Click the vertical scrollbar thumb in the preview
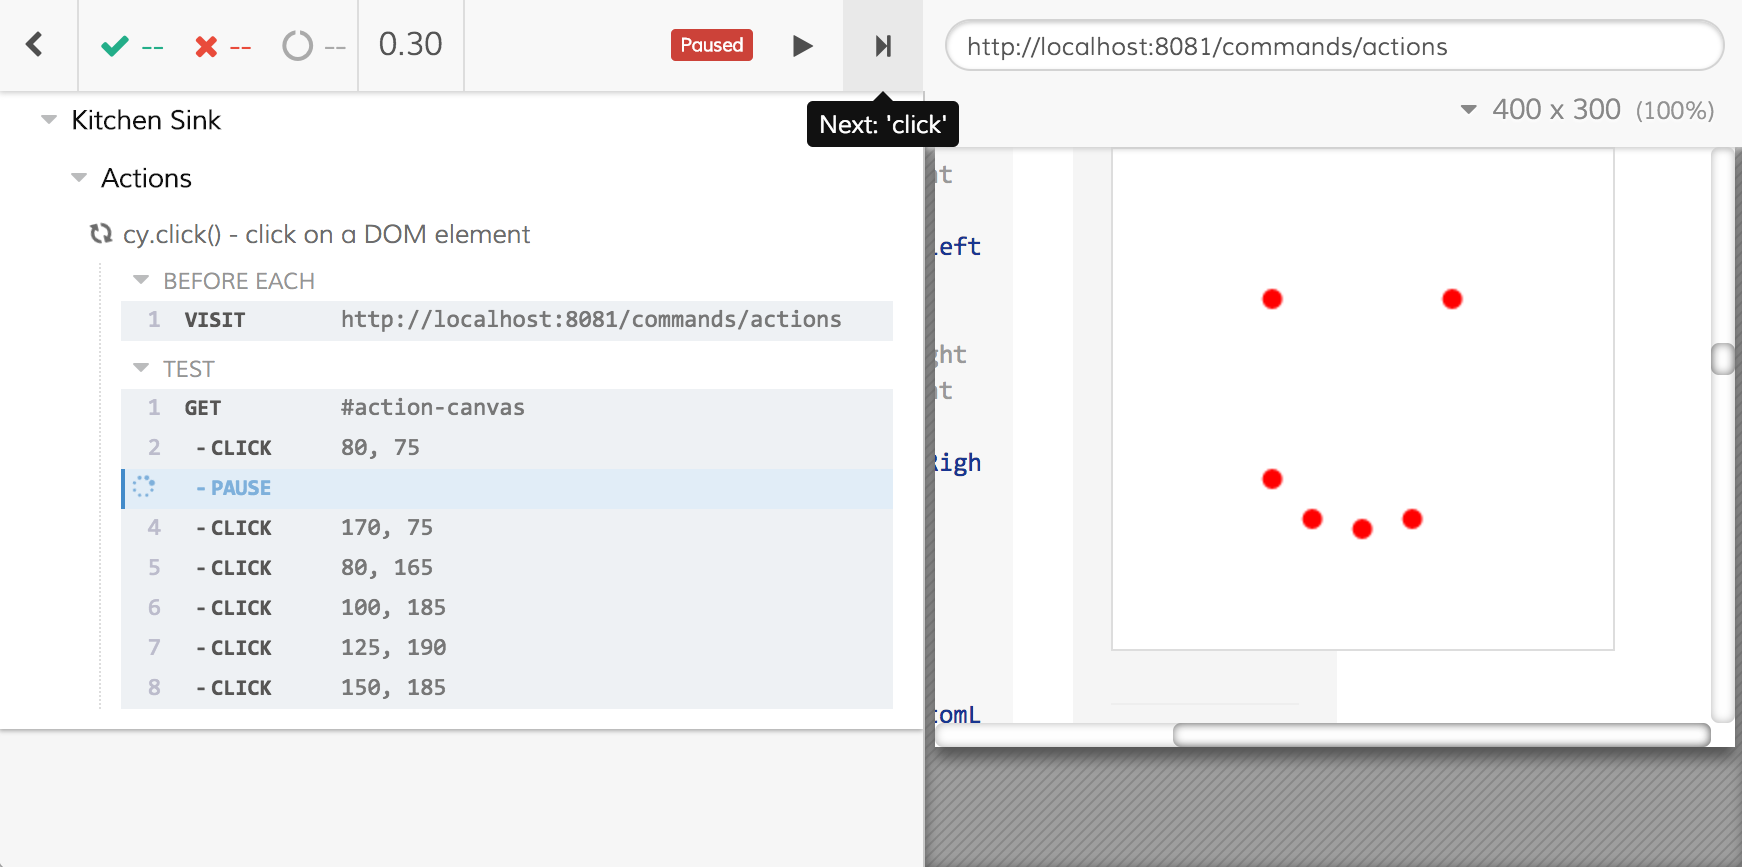This screenshot has width=1742, height=867. pos(1722,359)
